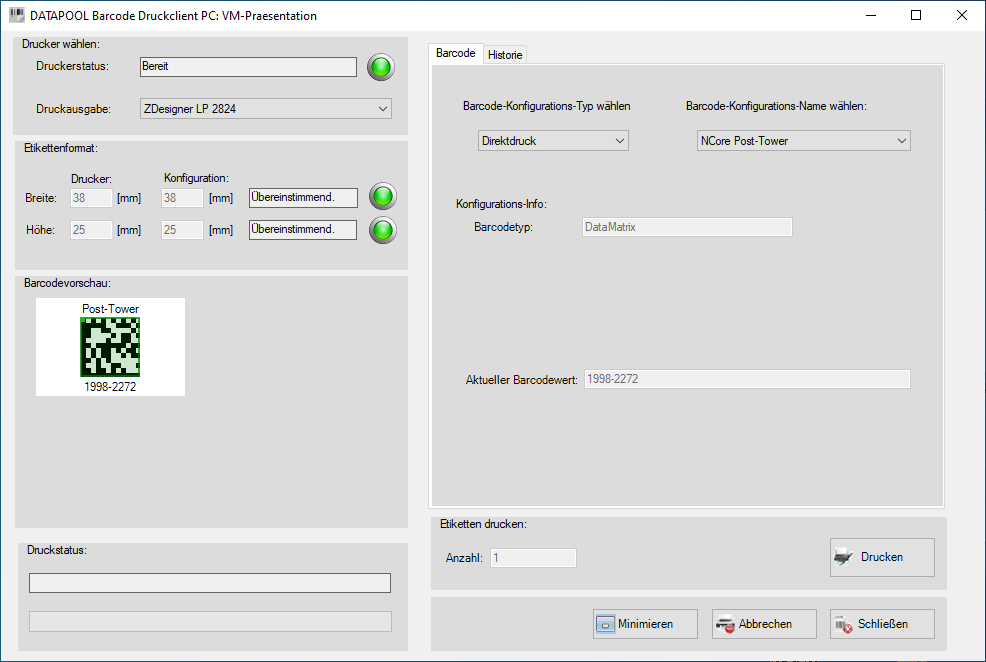Click the green Höhe match indicator light
The width and height of the screenshot is (986, 662).
[x=382, y=230]
